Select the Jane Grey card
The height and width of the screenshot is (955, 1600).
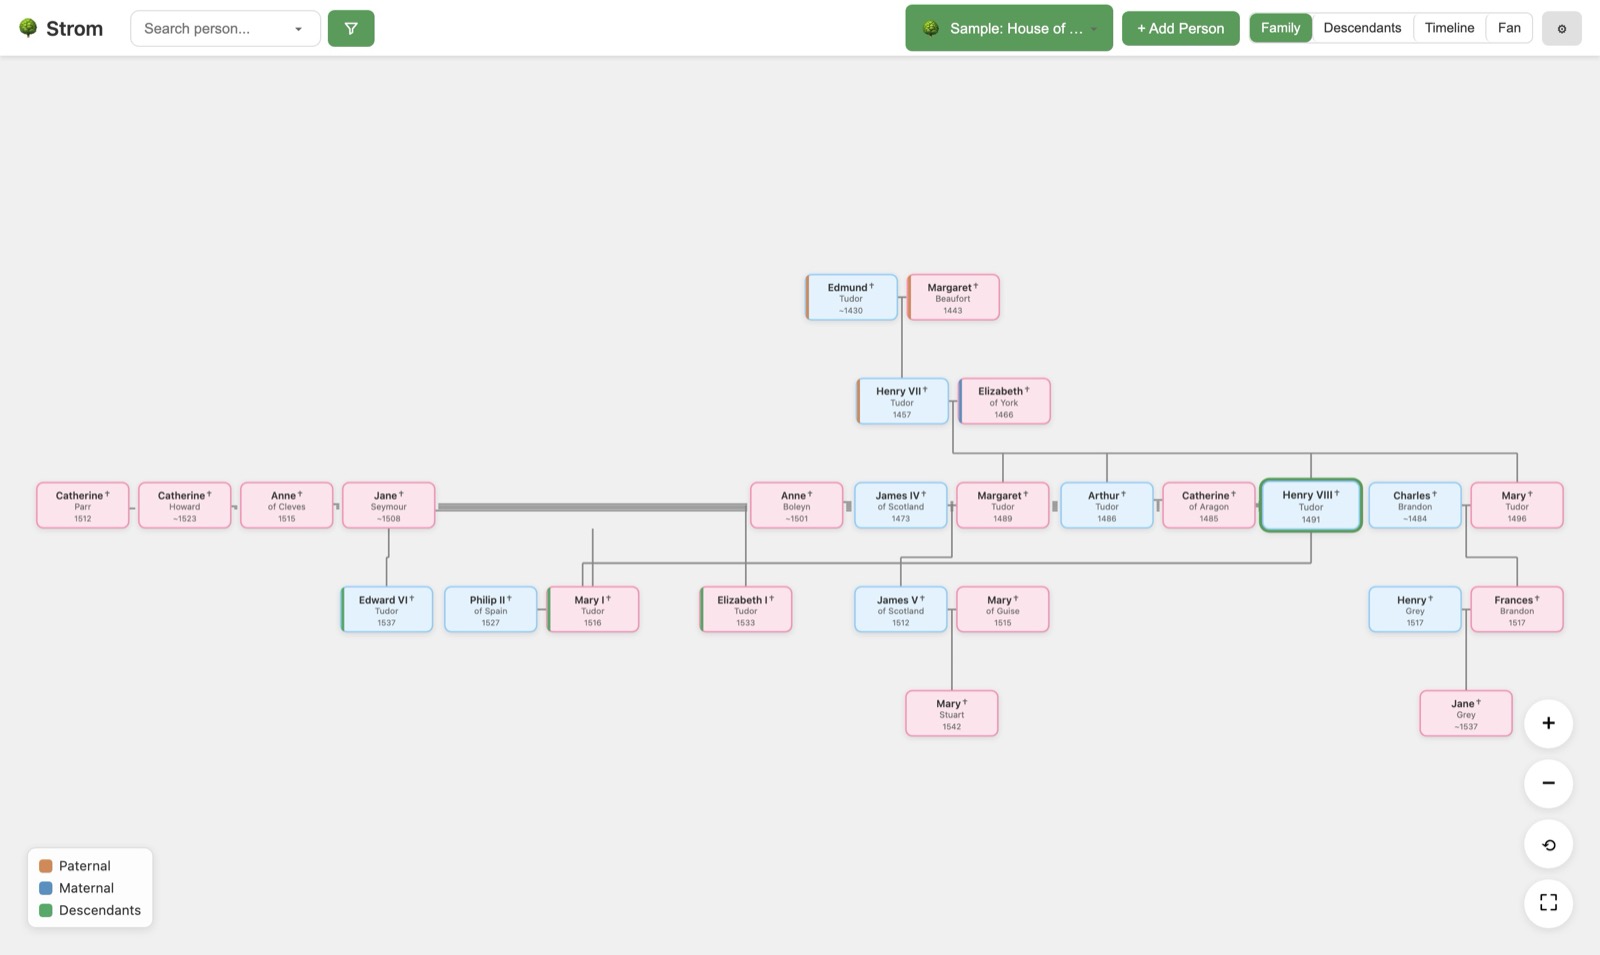tap(1466, 714)
